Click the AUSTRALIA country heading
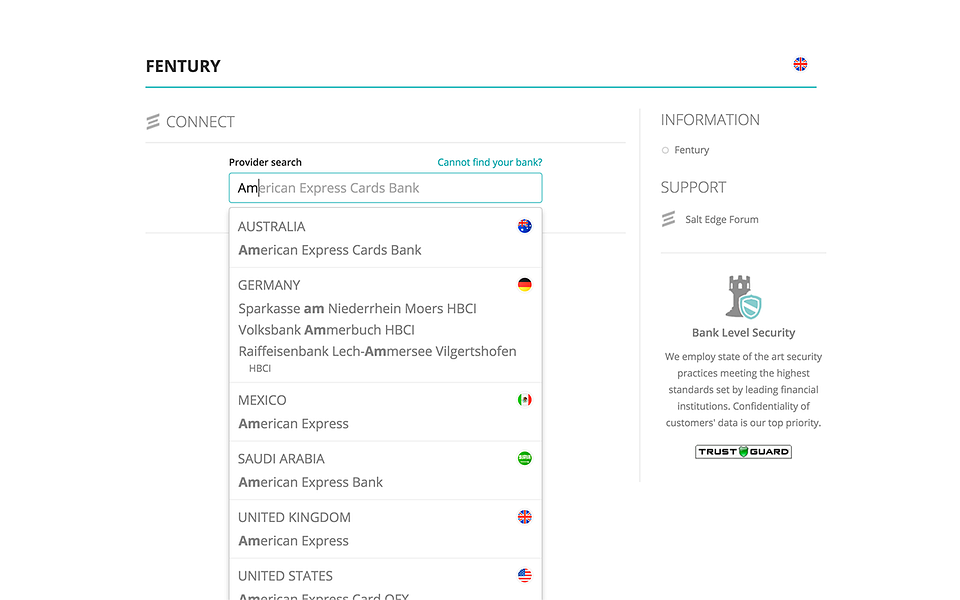The height and width of the screenshot is (600, 960). point(271,227)
